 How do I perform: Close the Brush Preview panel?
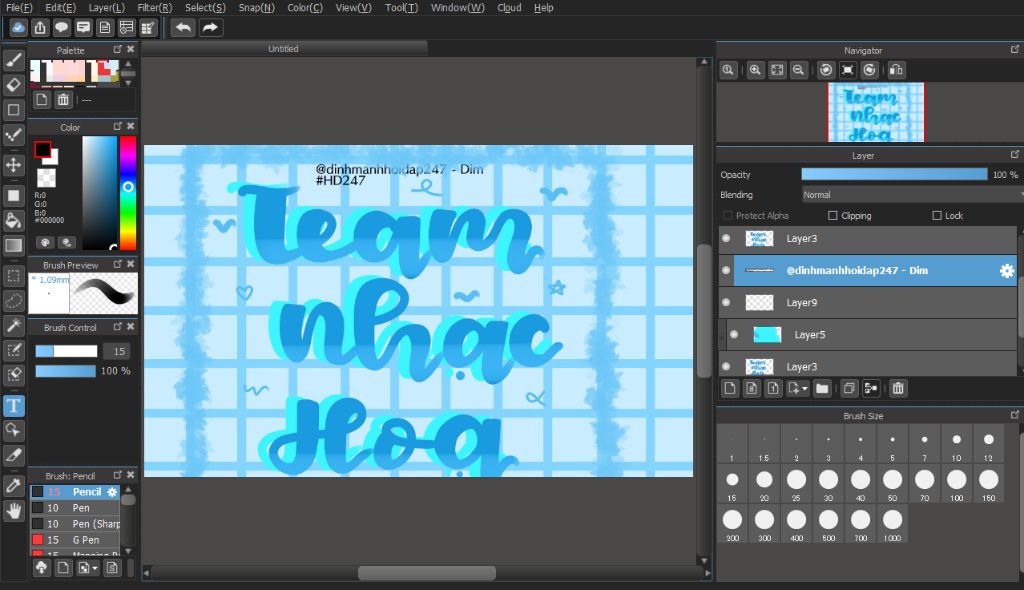131,264
